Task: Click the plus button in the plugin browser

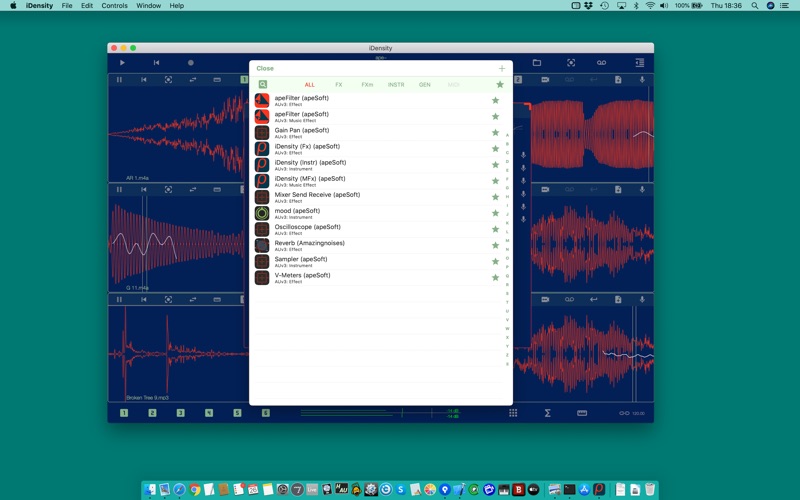Action: [502, 68]
